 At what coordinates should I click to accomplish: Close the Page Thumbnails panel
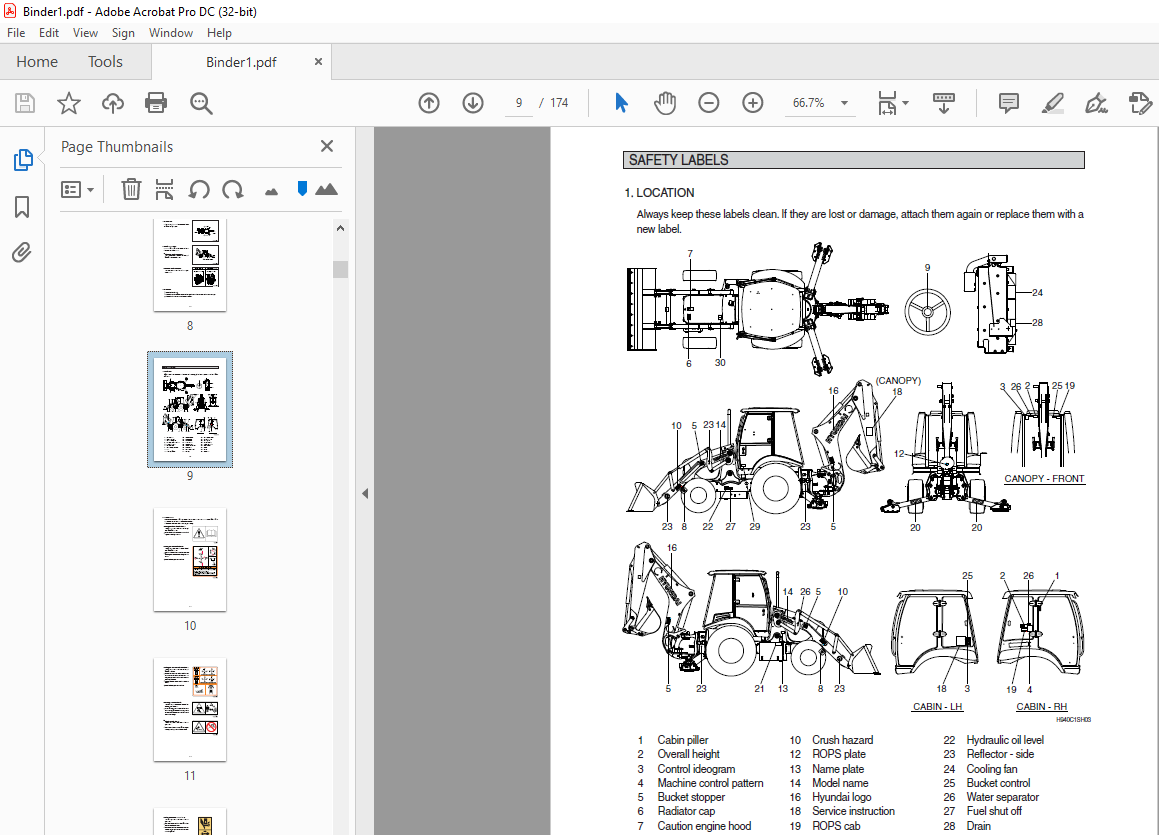[x=327, y=146]
